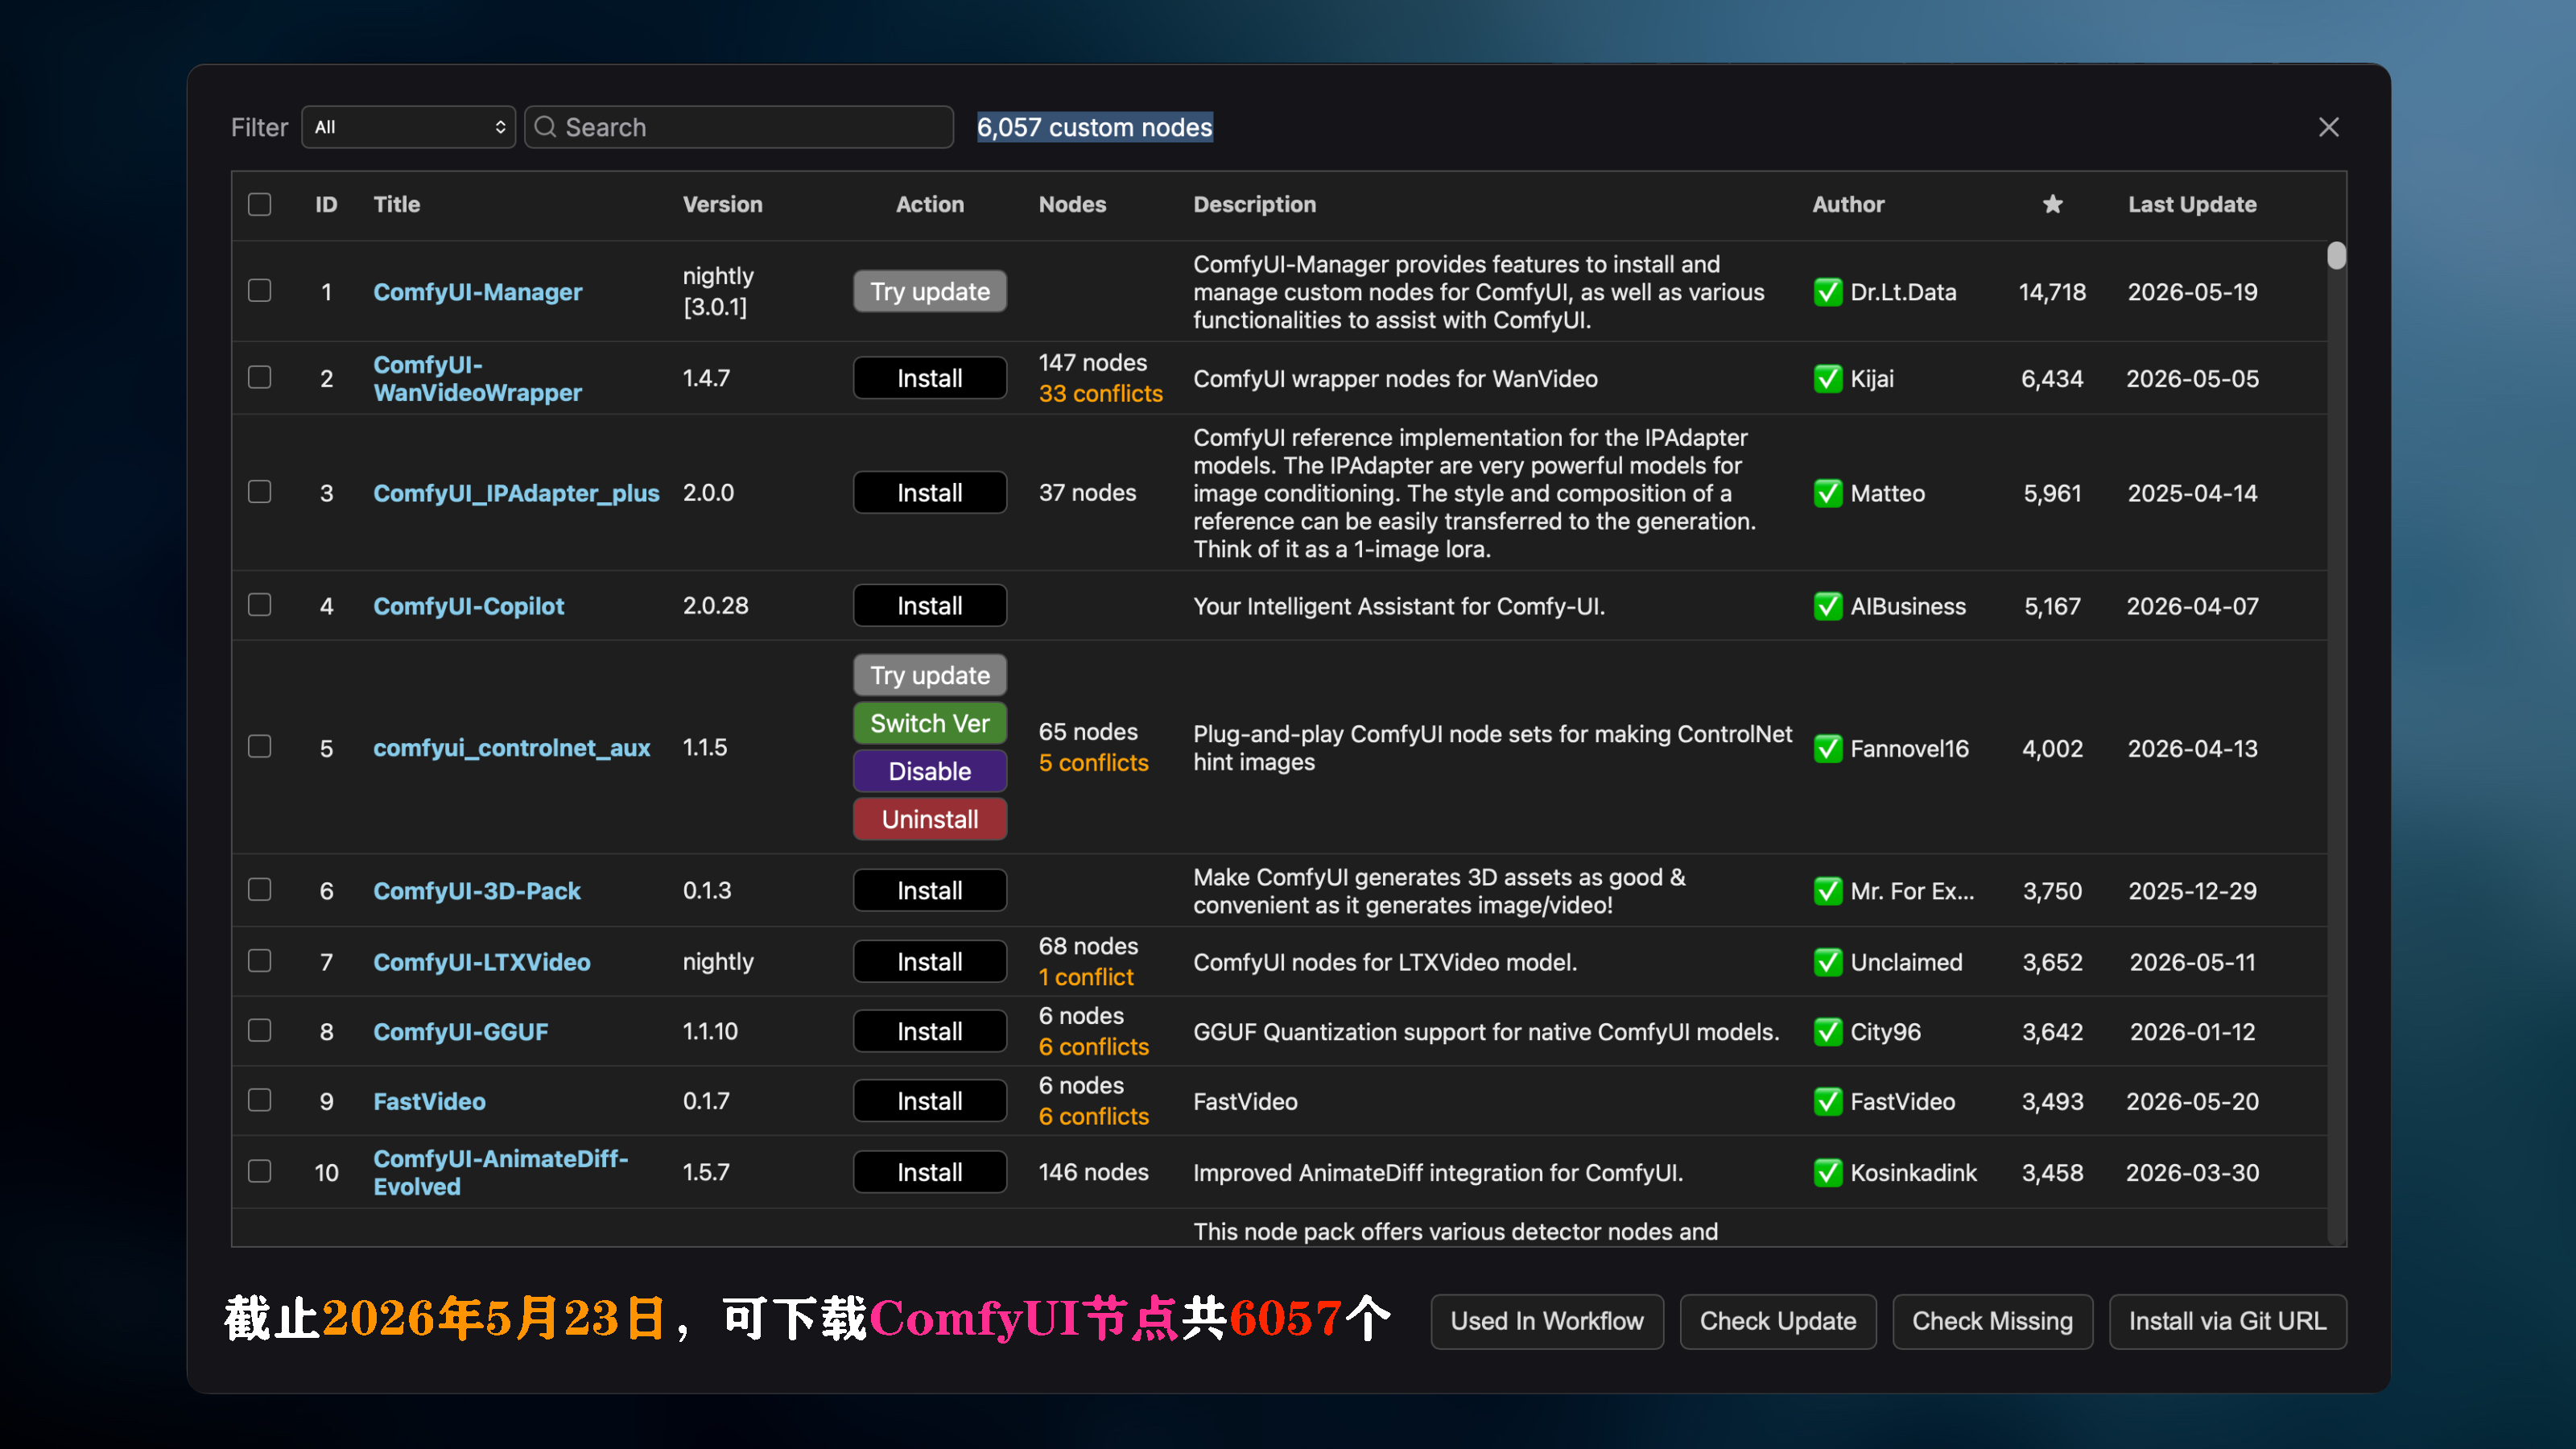
Task: Tick the ComfyUI_IPAdapter_plus row checkbox
Action: [x=260, y=492]
